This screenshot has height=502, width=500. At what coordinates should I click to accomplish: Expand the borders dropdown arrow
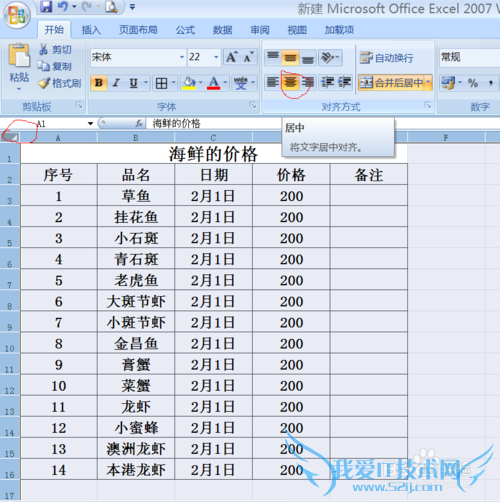coord(173,82)
